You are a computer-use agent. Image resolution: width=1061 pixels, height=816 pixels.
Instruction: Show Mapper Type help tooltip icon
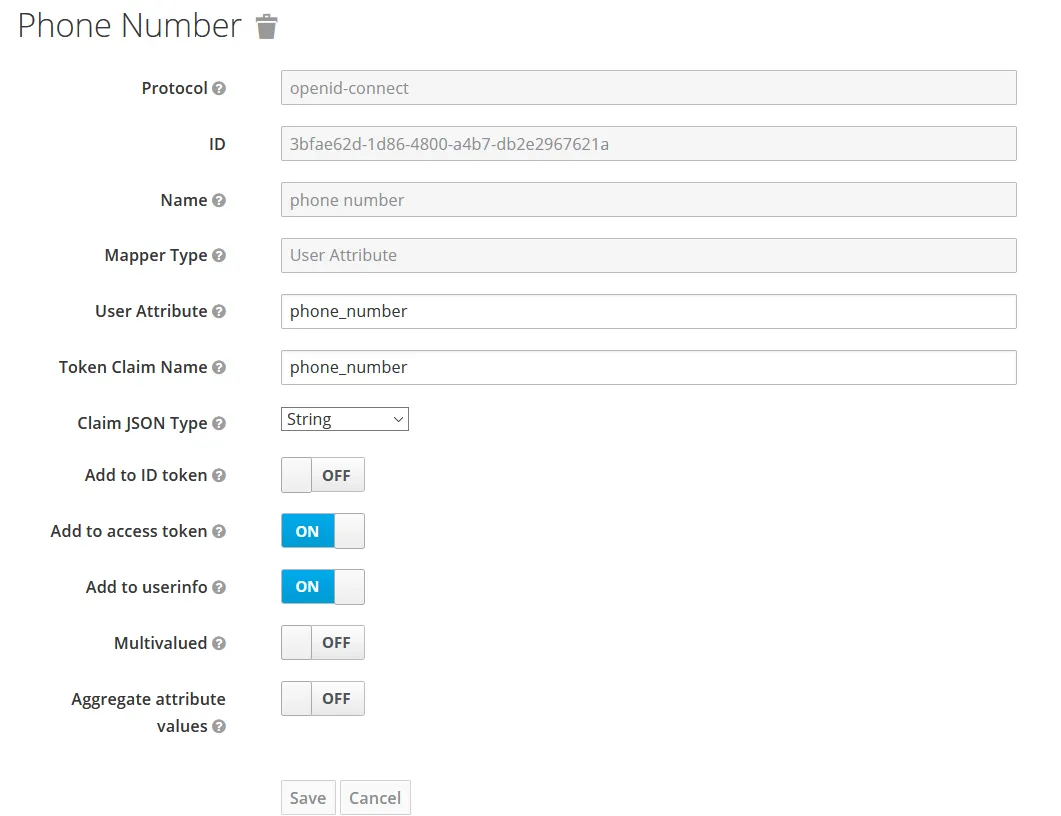[x=219, y=255]
